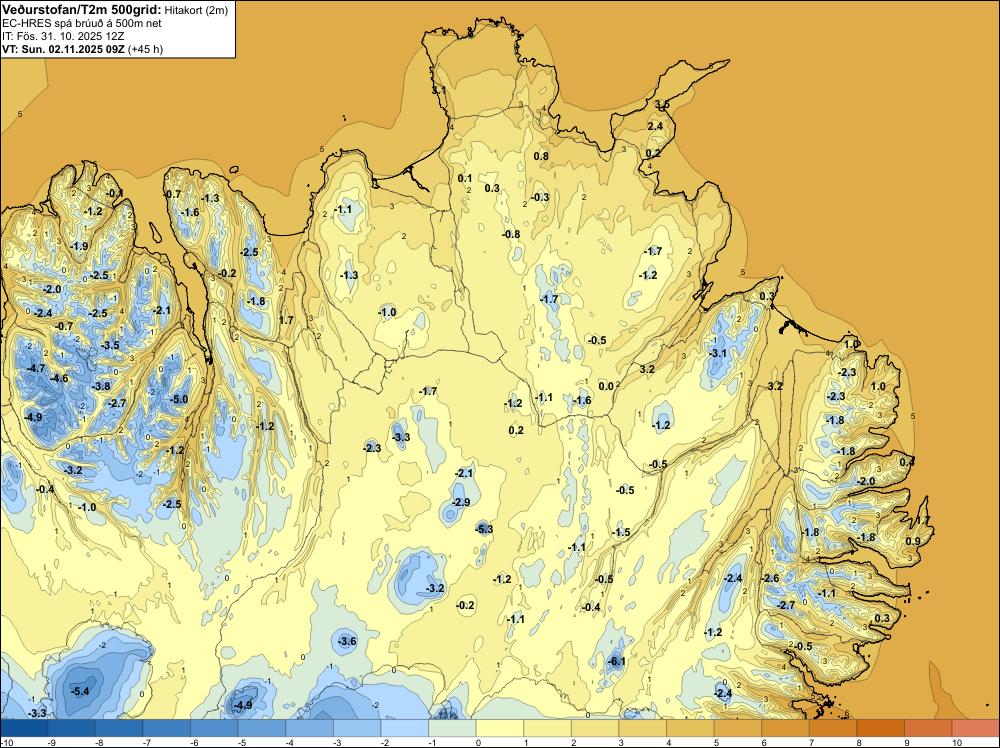The width and height of the screenshot is (1000, 748).
Task: Click the 2.4 temperature value near the northeast peninsula
Action: point(655,126)
